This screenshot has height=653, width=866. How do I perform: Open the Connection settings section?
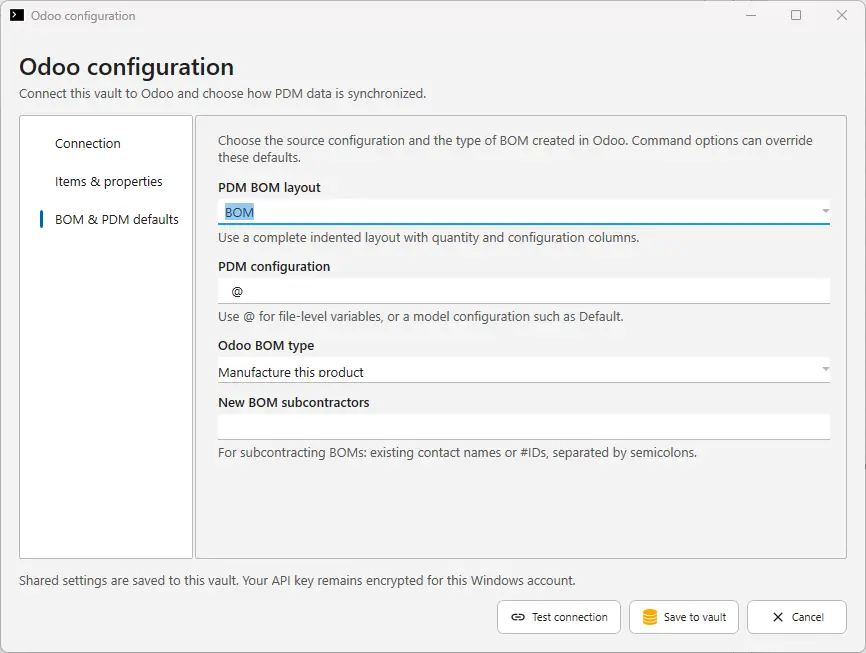[106, 144]
